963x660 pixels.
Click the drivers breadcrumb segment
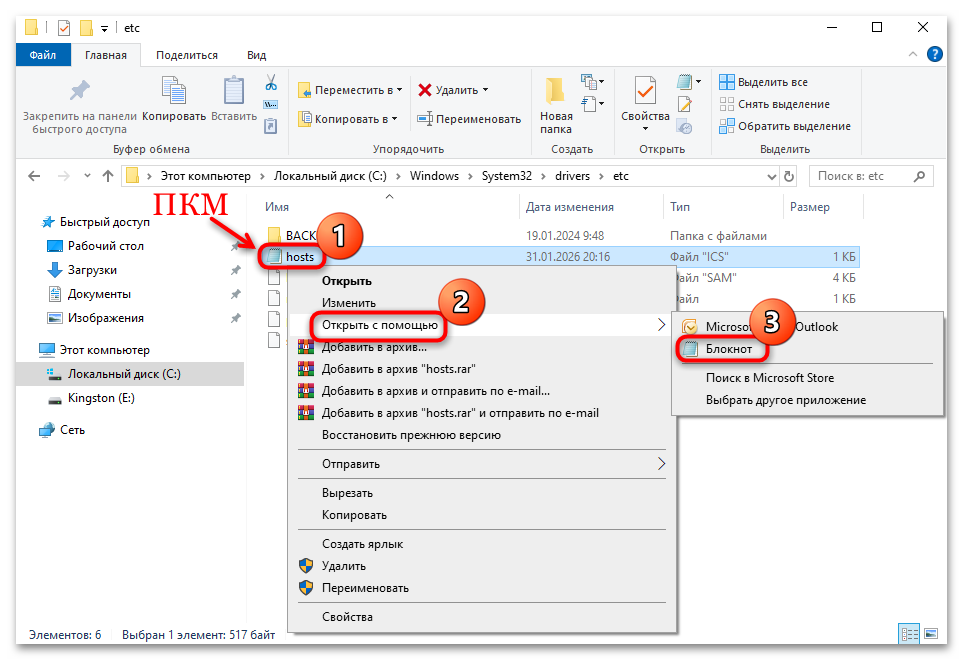[x=572, y=176]
